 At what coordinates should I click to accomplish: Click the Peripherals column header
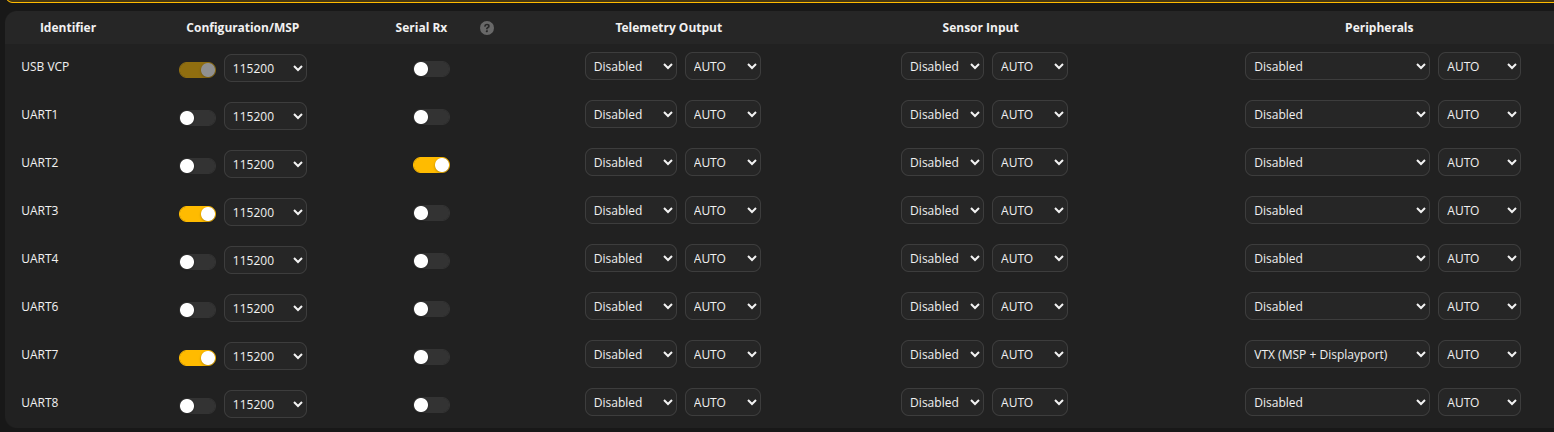point(1379,28)
